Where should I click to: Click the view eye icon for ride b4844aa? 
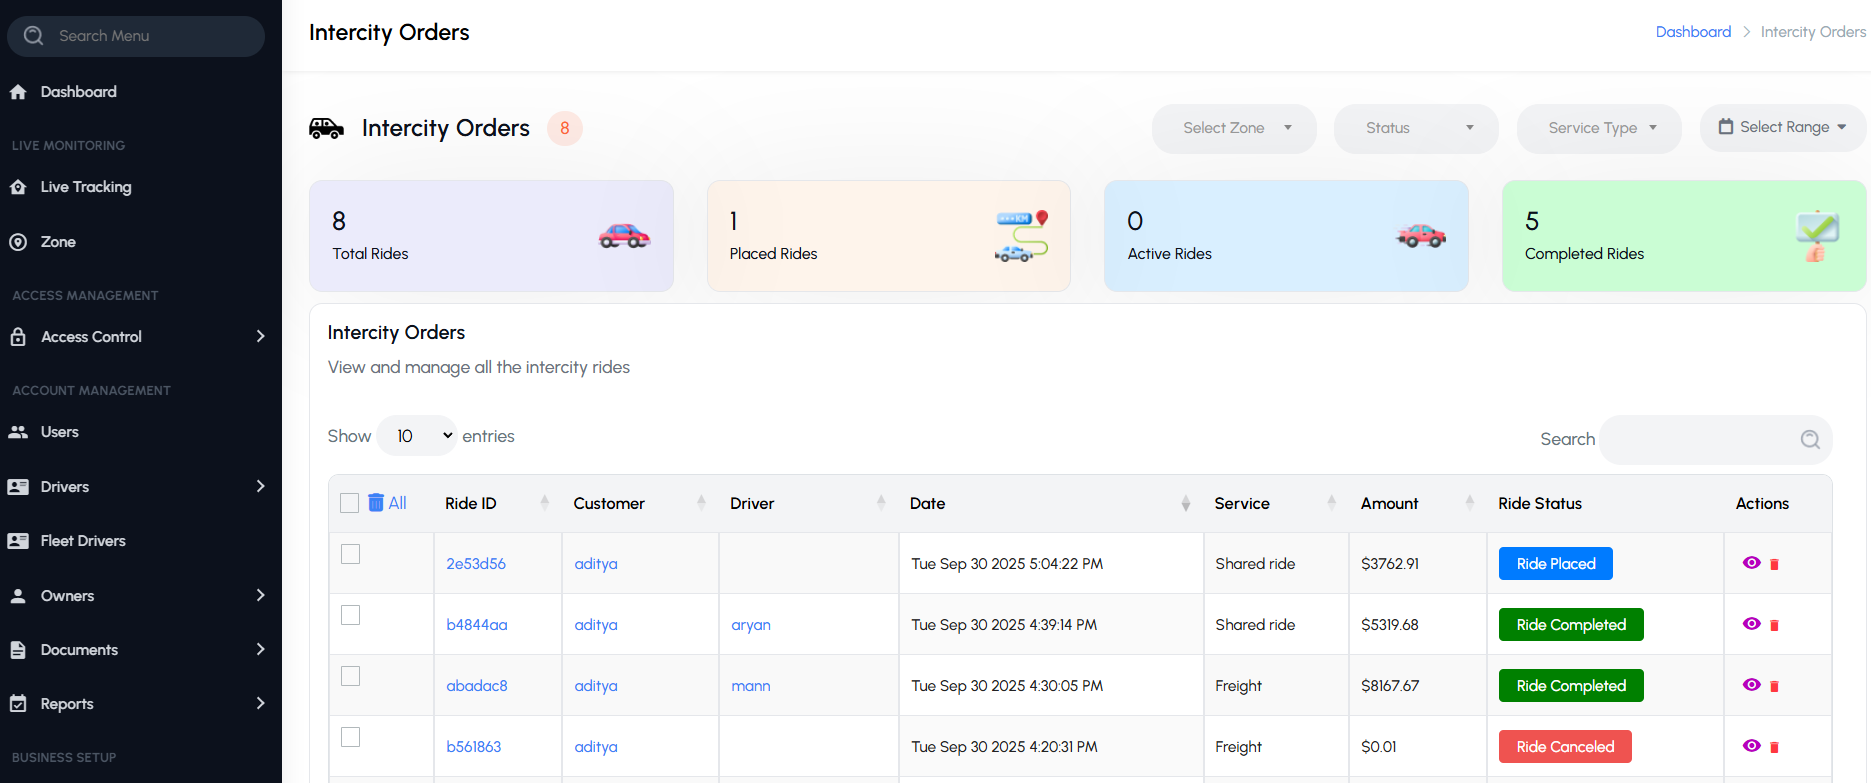[x=1751, y=624]
